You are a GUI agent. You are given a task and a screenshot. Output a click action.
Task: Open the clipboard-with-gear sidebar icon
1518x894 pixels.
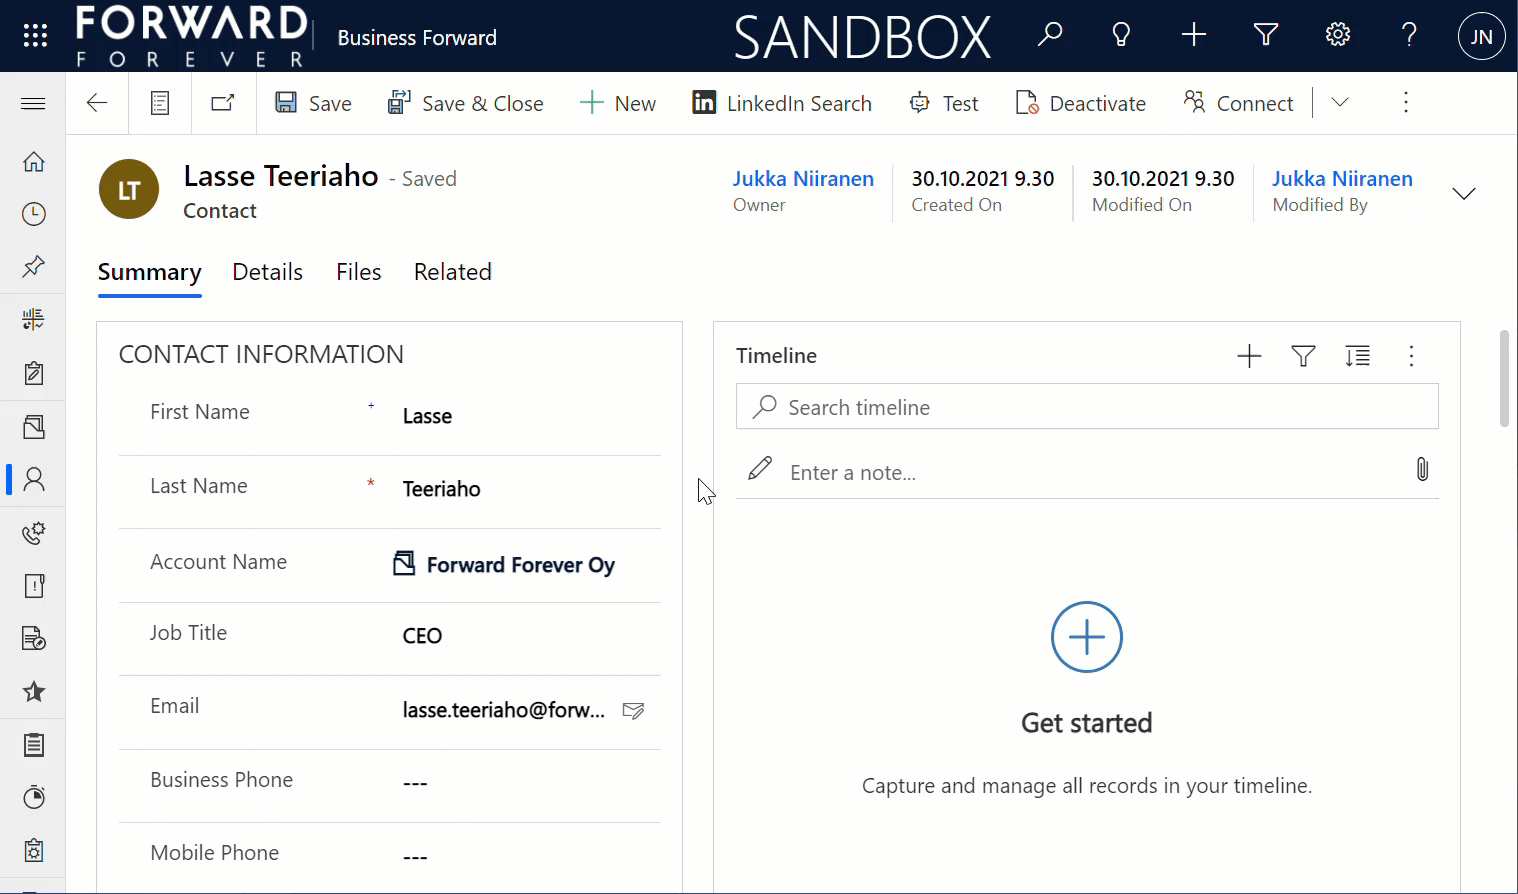tap(34, 850)
